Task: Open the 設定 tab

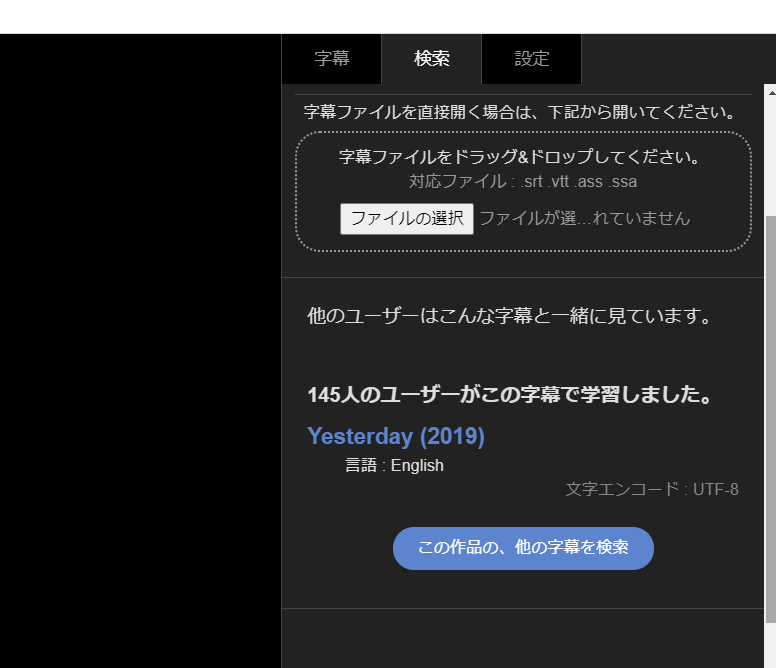Action: pyautogui.click(x=532, y=59)
